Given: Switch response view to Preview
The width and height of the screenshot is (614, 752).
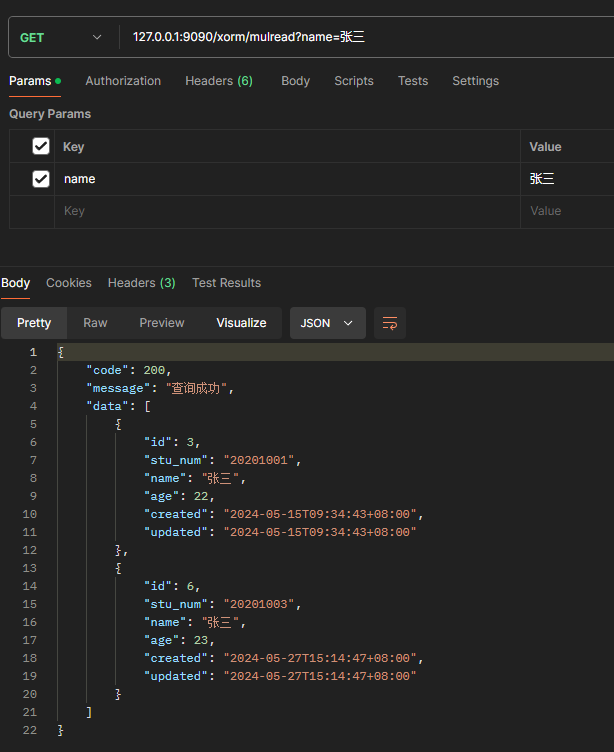Looking at the screenshot, I should [x=162, y=323].
